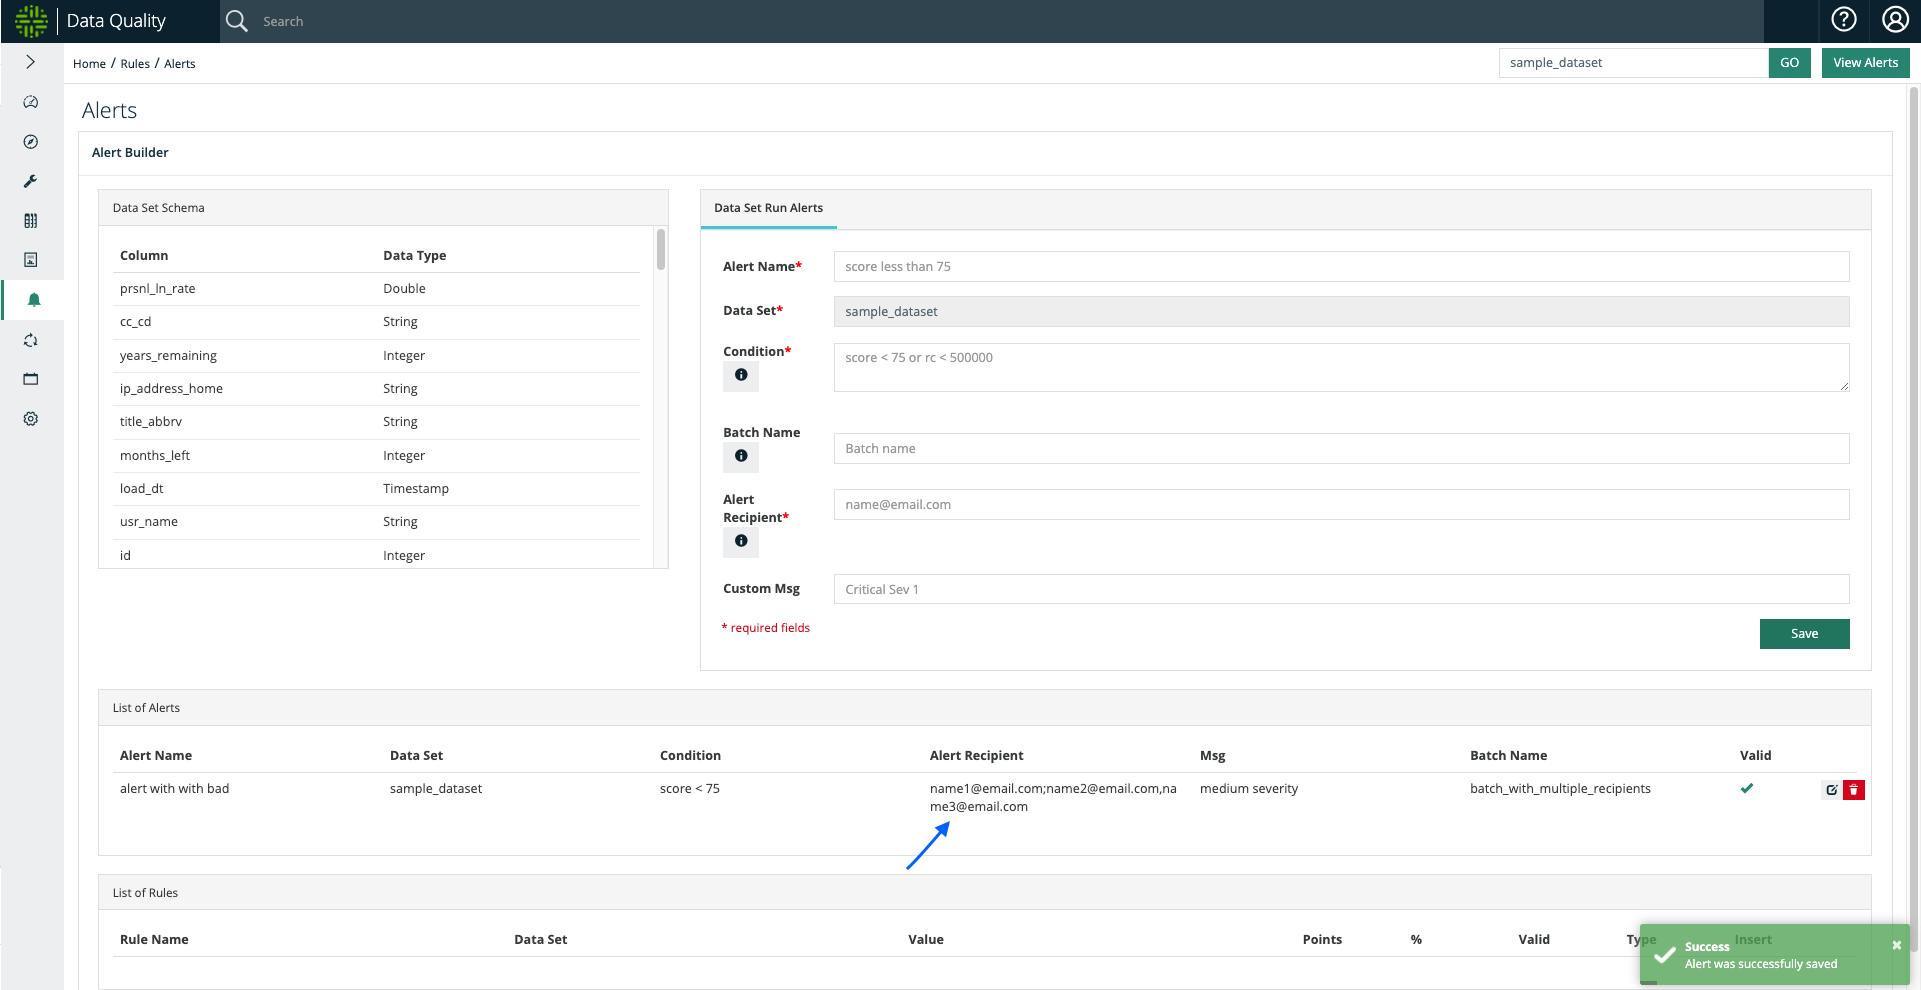The width and height of the screenshot is (1921, 990).
Task: Go to Rules in breadcrumb
Action: coord(135,64)
